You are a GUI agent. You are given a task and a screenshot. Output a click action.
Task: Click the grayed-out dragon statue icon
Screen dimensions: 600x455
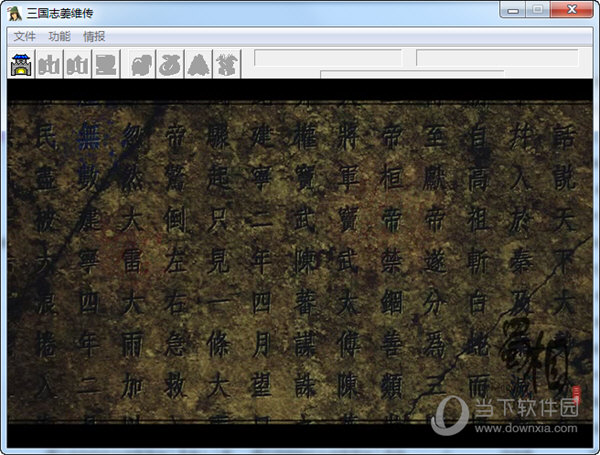(227, 64)
